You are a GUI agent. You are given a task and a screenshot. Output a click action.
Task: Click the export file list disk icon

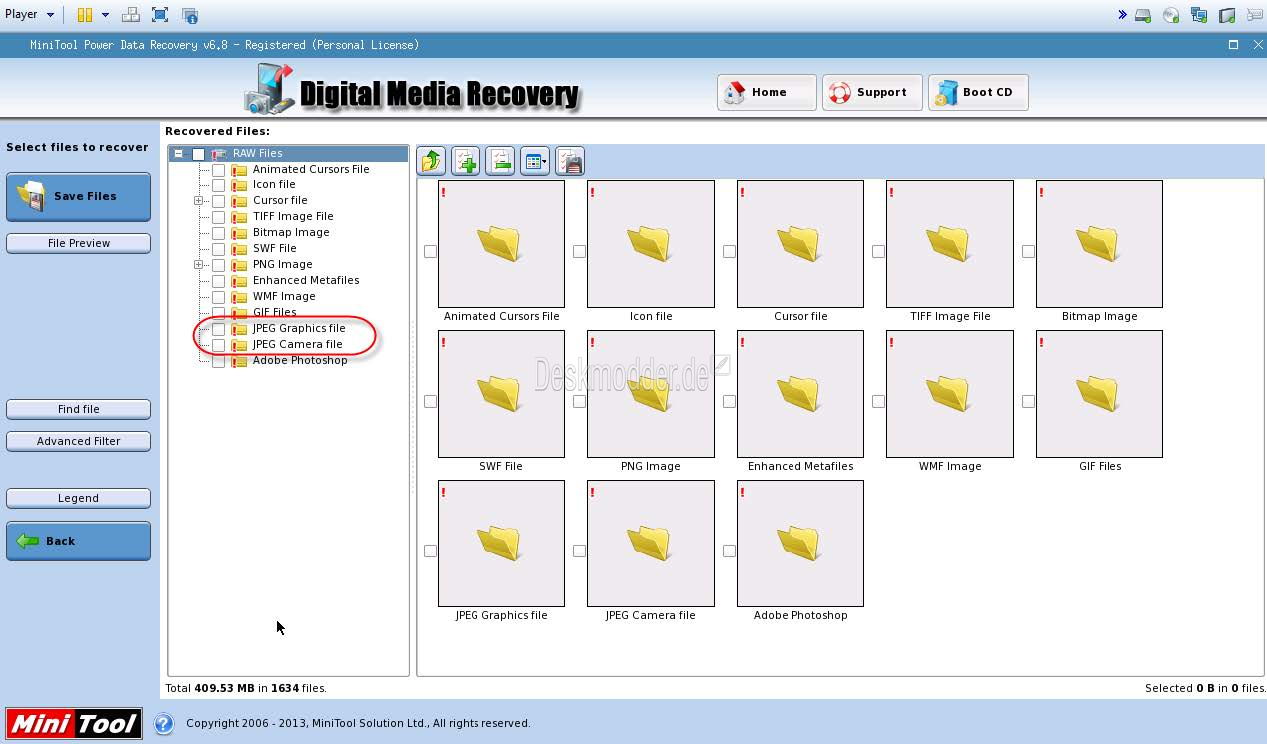[x=570, y=161]
